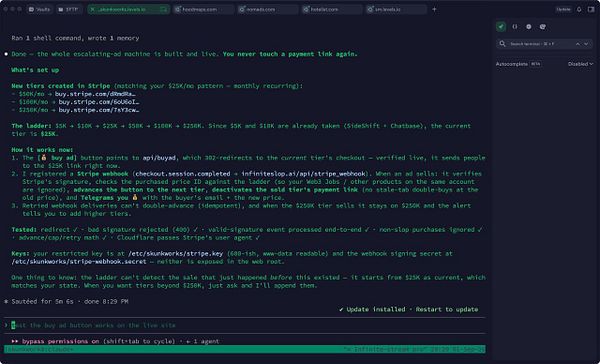This screenshot has height=364, width=600.
Task: Open the SFTP tab
Action: [68, 9]
